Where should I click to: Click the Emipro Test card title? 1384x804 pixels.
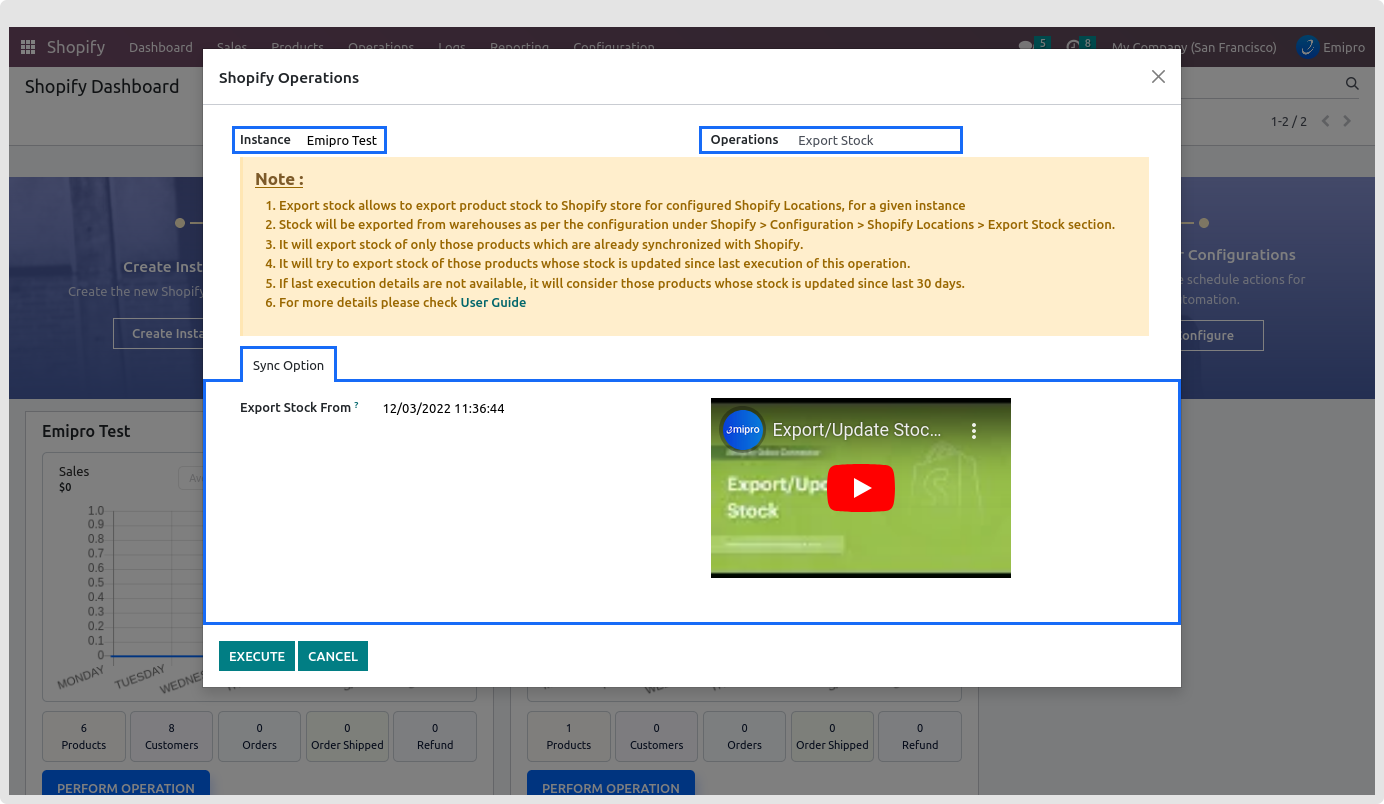point(86,431)
